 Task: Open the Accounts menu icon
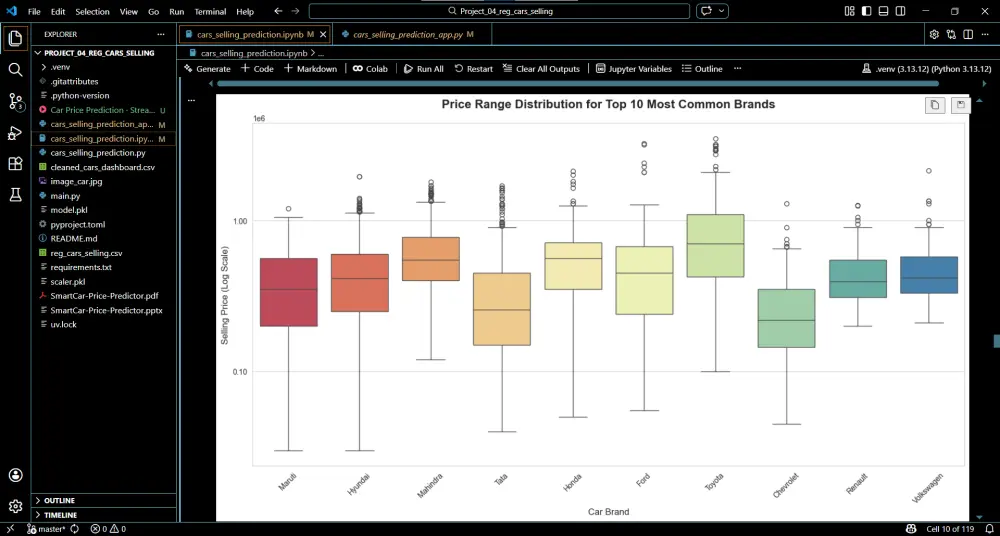click(x=15, y=475)
